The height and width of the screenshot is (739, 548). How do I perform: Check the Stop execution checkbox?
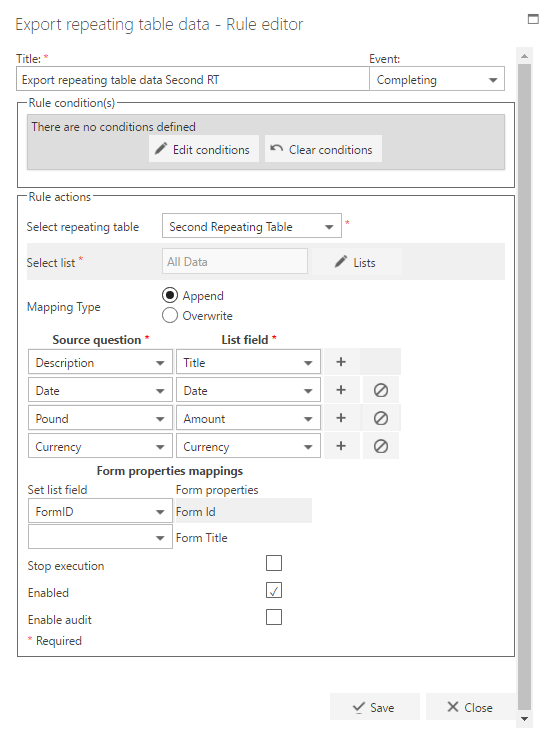pyautogui.click(x=274, y=563)
